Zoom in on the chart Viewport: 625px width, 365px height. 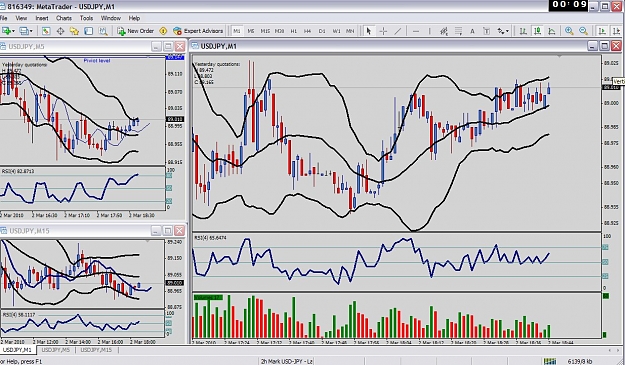click(569, 31)
